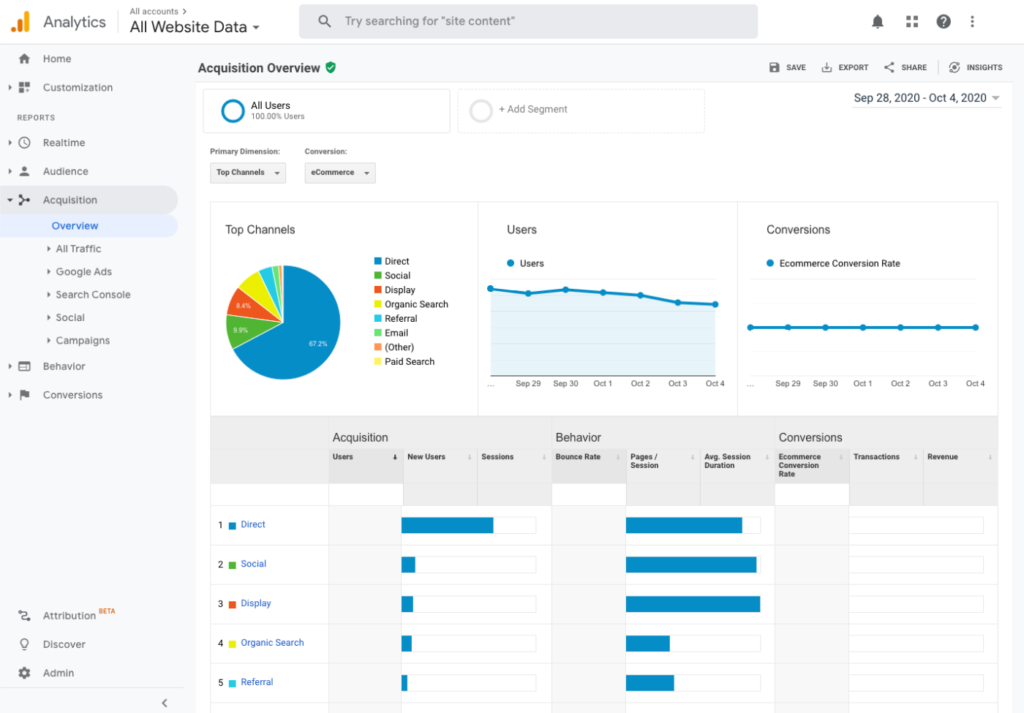Open the eCommerce conversion dropdown
This screenshot has height=713, width=1024.
click(338, 172)
